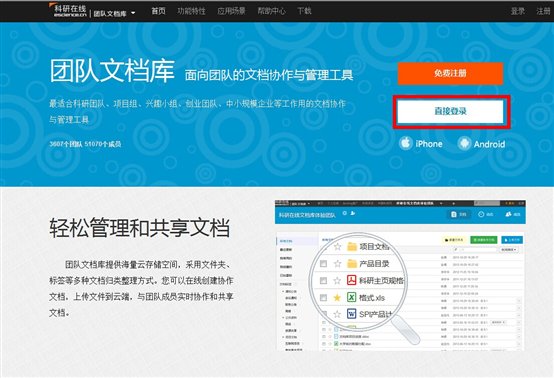
Task: Open the 功能特性 menu item
Action: pyautogui.click(x=191, y=11)
